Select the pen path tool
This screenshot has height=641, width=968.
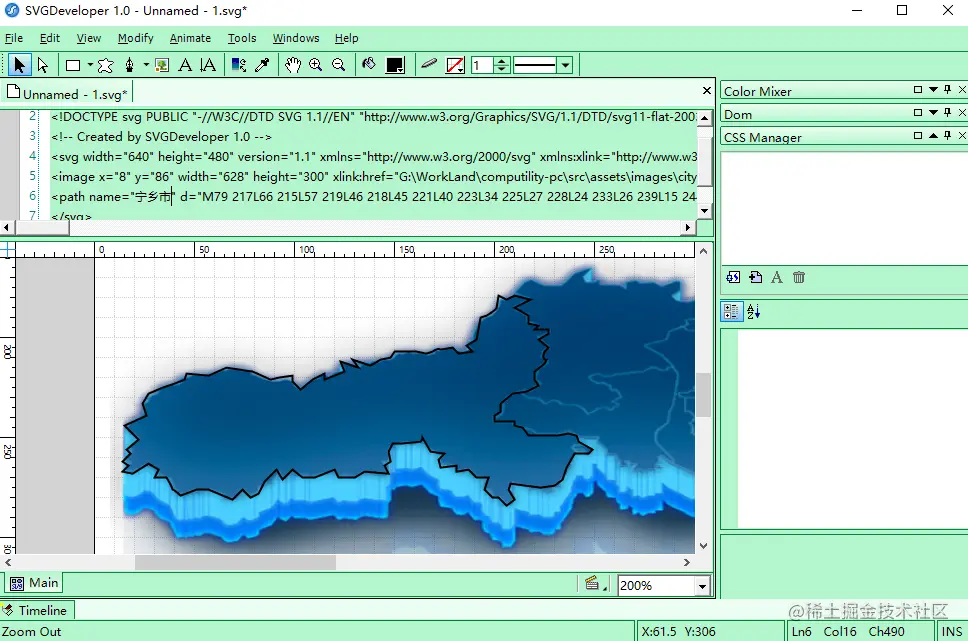(130, 65)
